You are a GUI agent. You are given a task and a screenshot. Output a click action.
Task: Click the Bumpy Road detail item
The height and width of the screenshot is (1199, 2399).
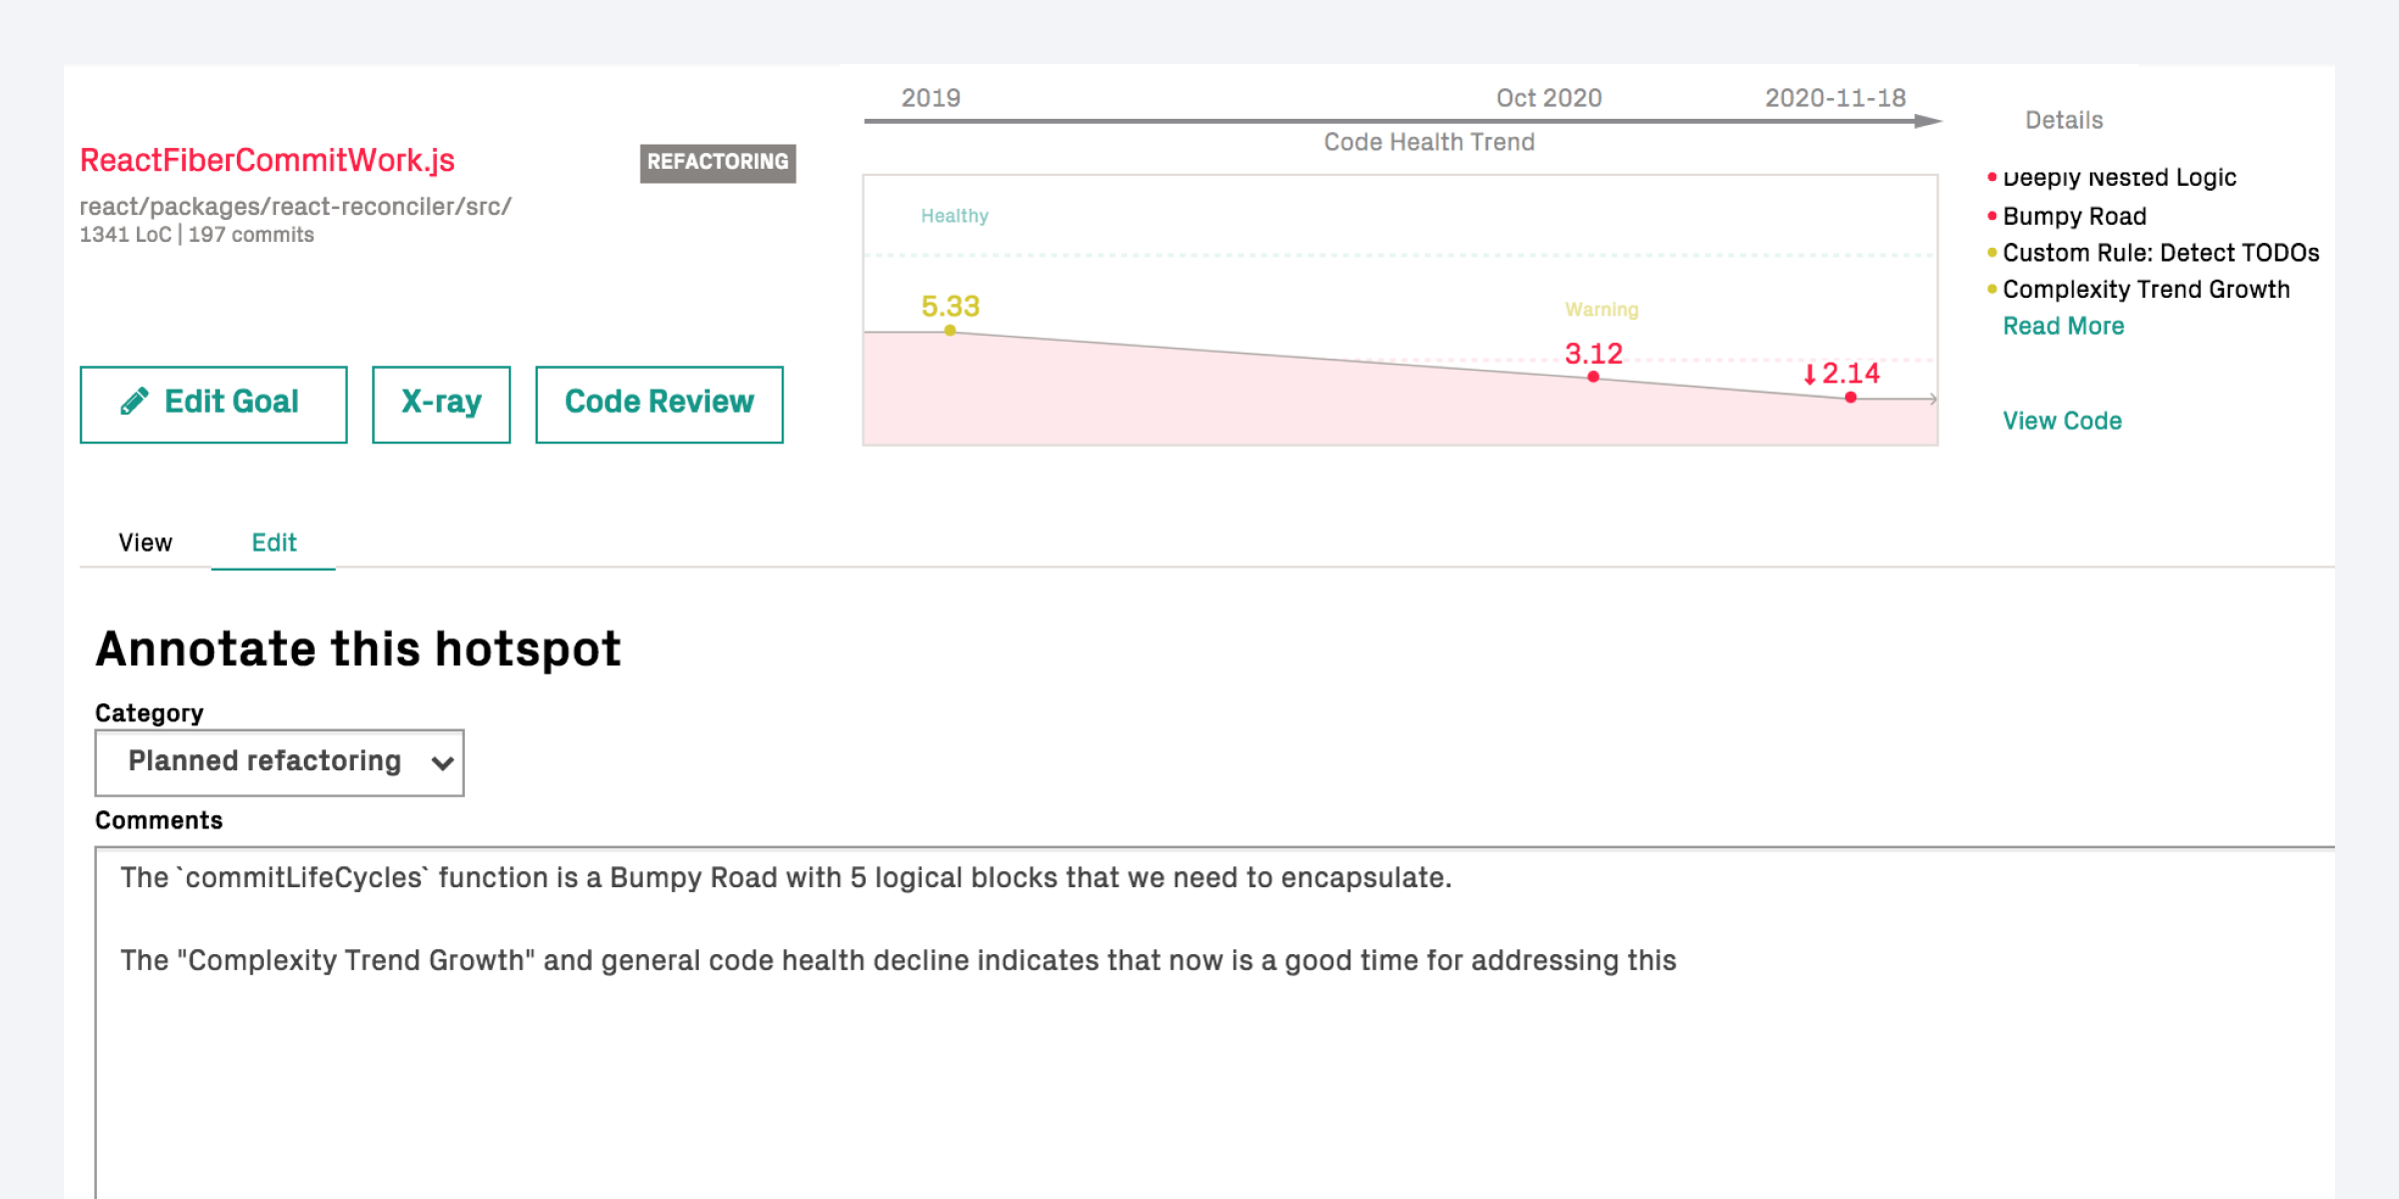(2074, 216)
